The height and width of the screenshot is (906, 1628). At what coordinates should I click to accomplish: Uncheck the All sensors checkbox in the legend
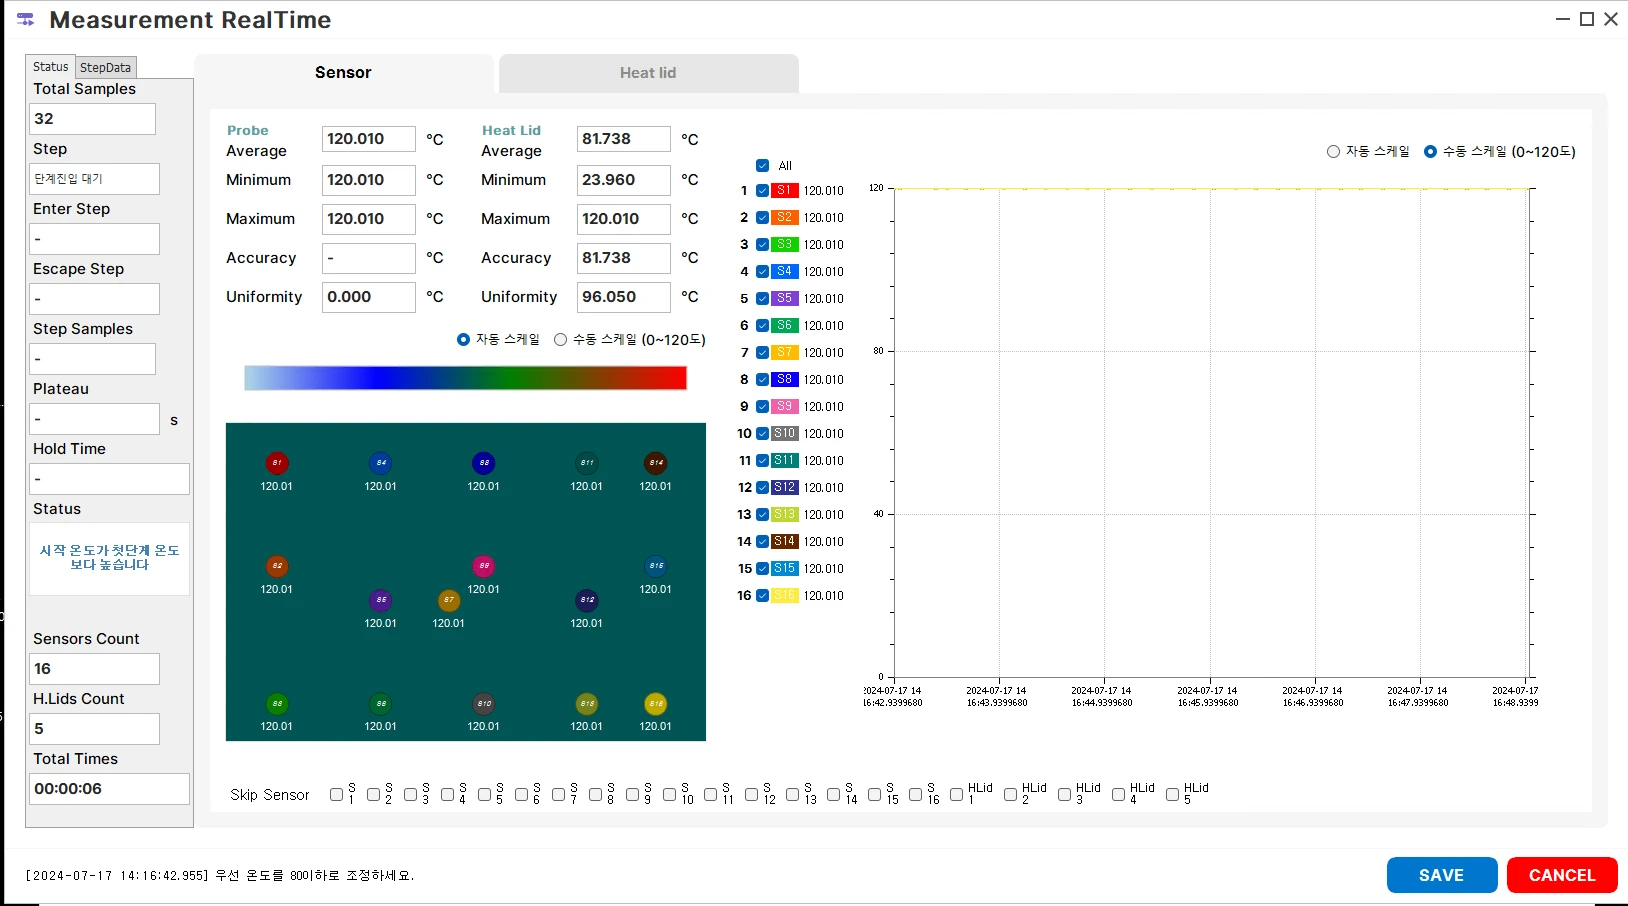coord(763,166)
